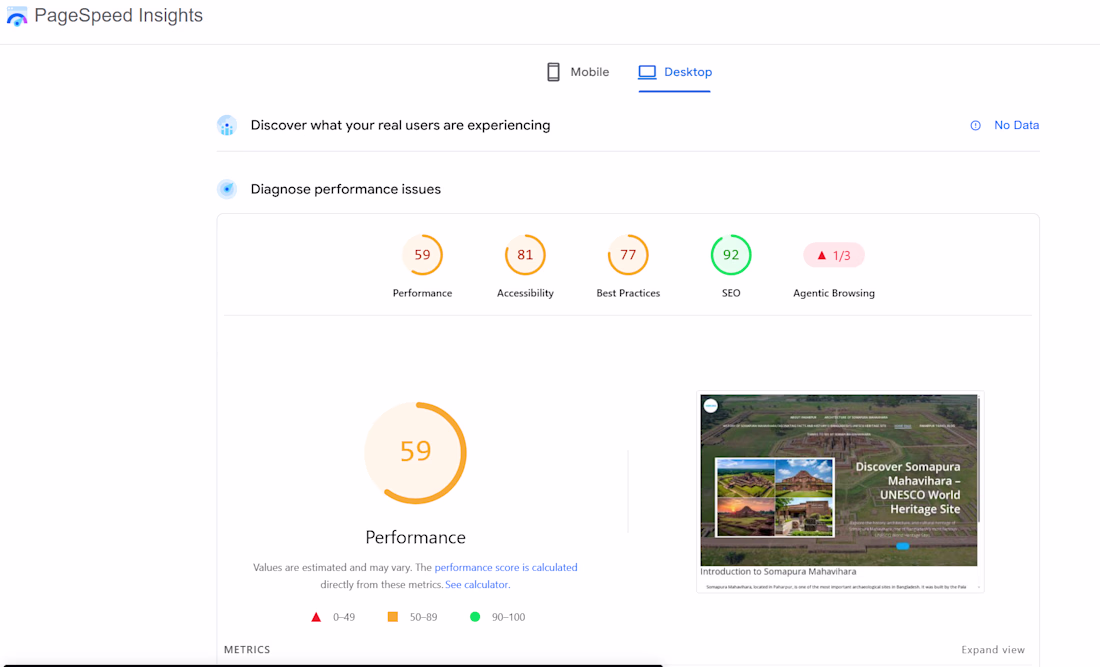Click the mobile phone icon
Viewport: 1100px width, 667px height.
(554, 72)
